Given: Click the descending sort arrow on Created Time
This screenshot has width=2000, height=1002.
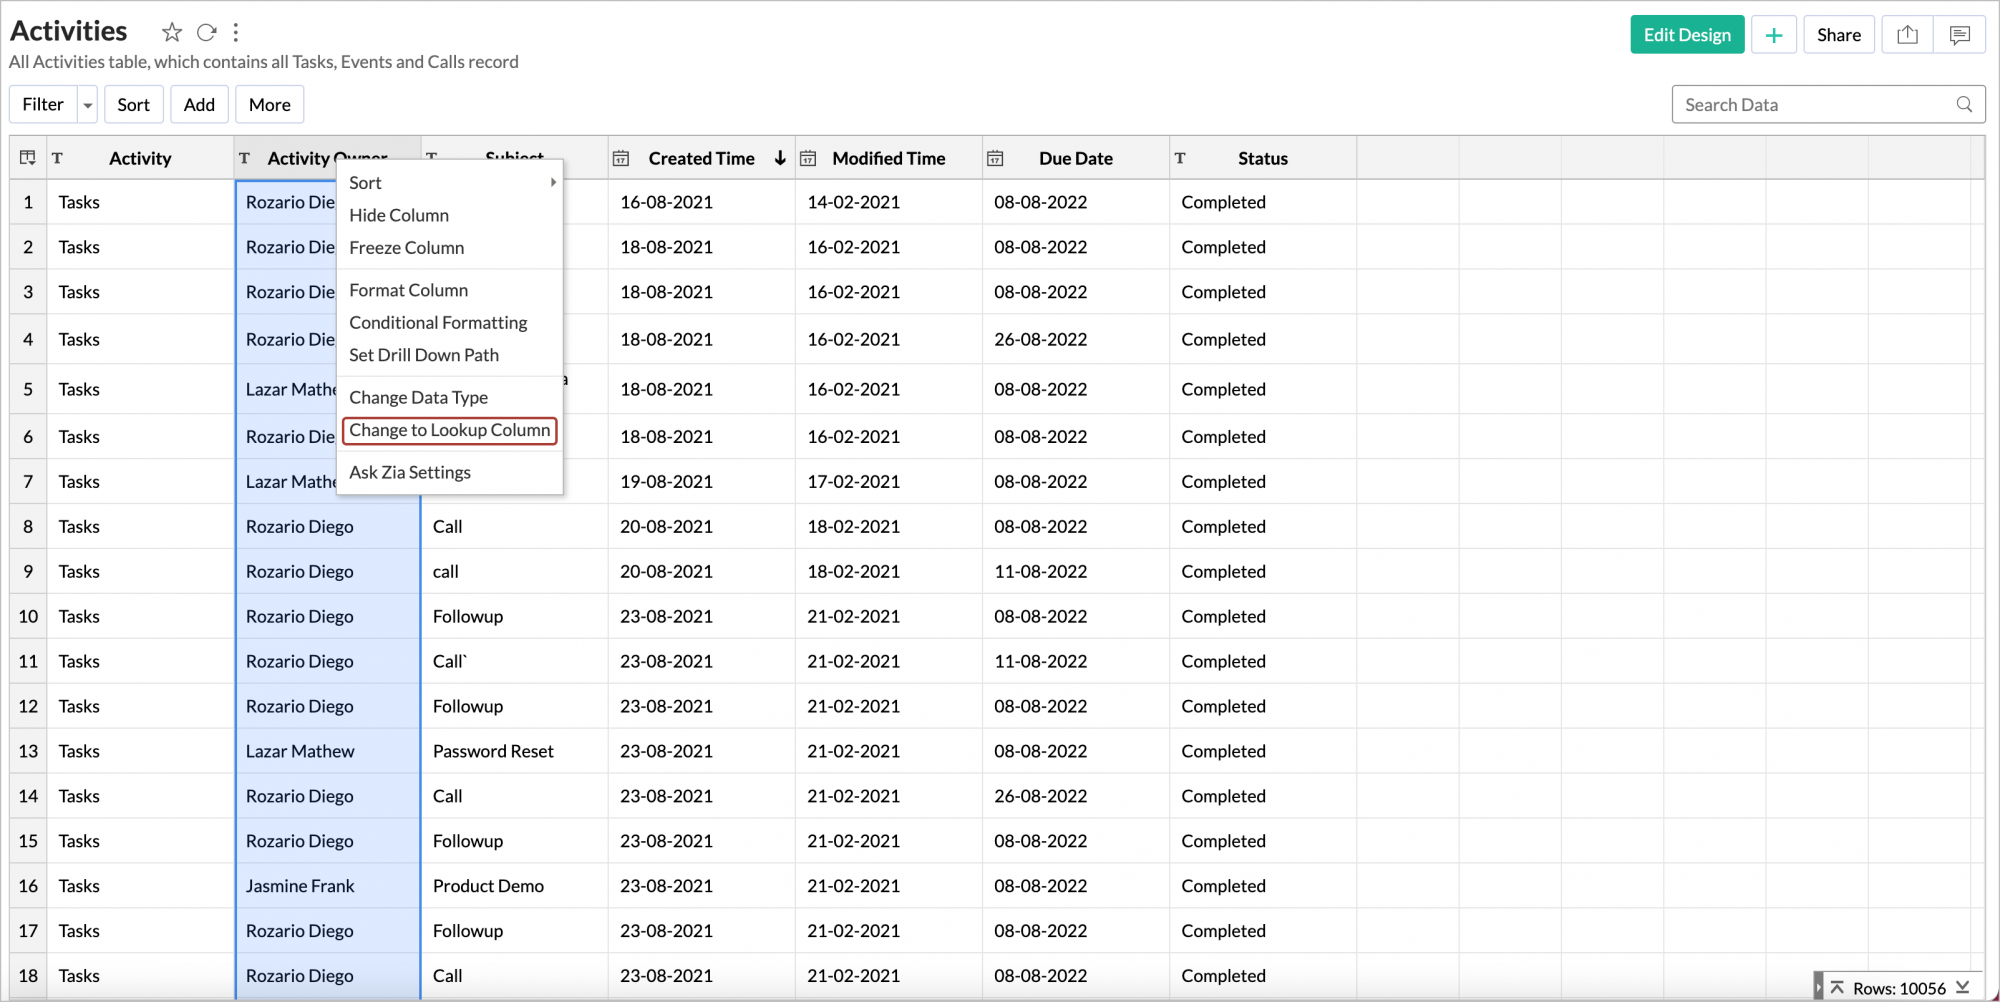Looking at the screenshot, I should [779, 157].
